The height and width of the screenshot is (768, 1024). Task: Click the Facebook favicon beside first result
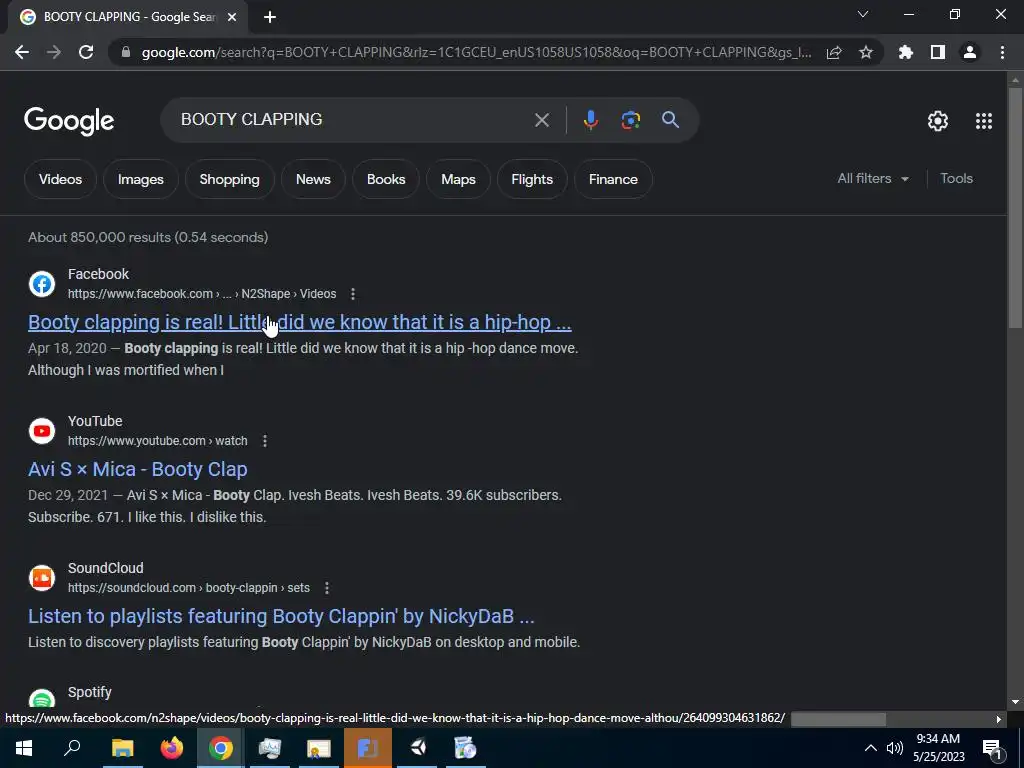pyautogui.click(x=42, y=284)
